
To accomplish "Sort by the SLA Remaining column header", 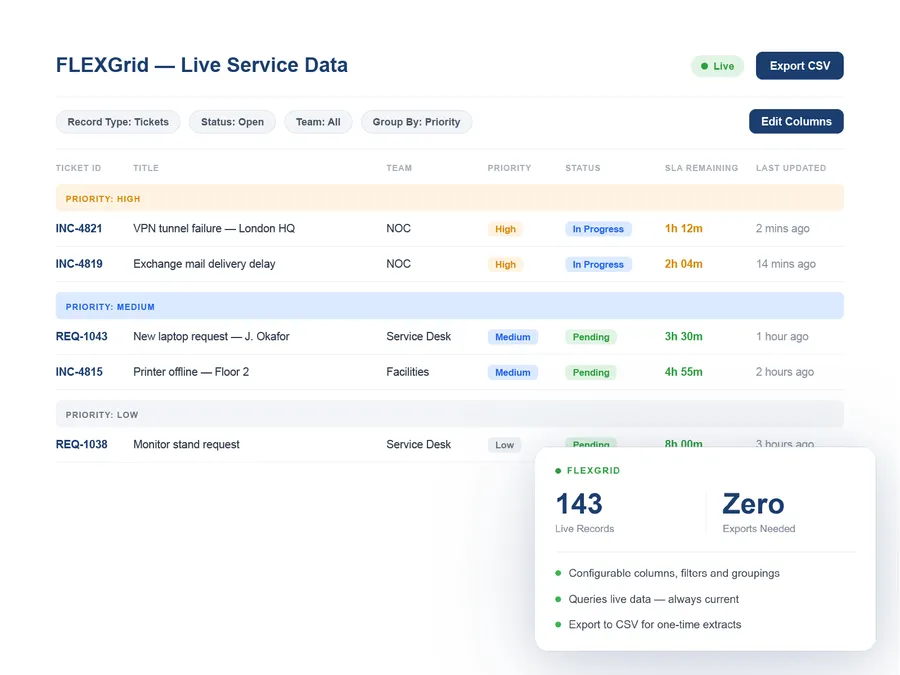I will coord(701,168).
